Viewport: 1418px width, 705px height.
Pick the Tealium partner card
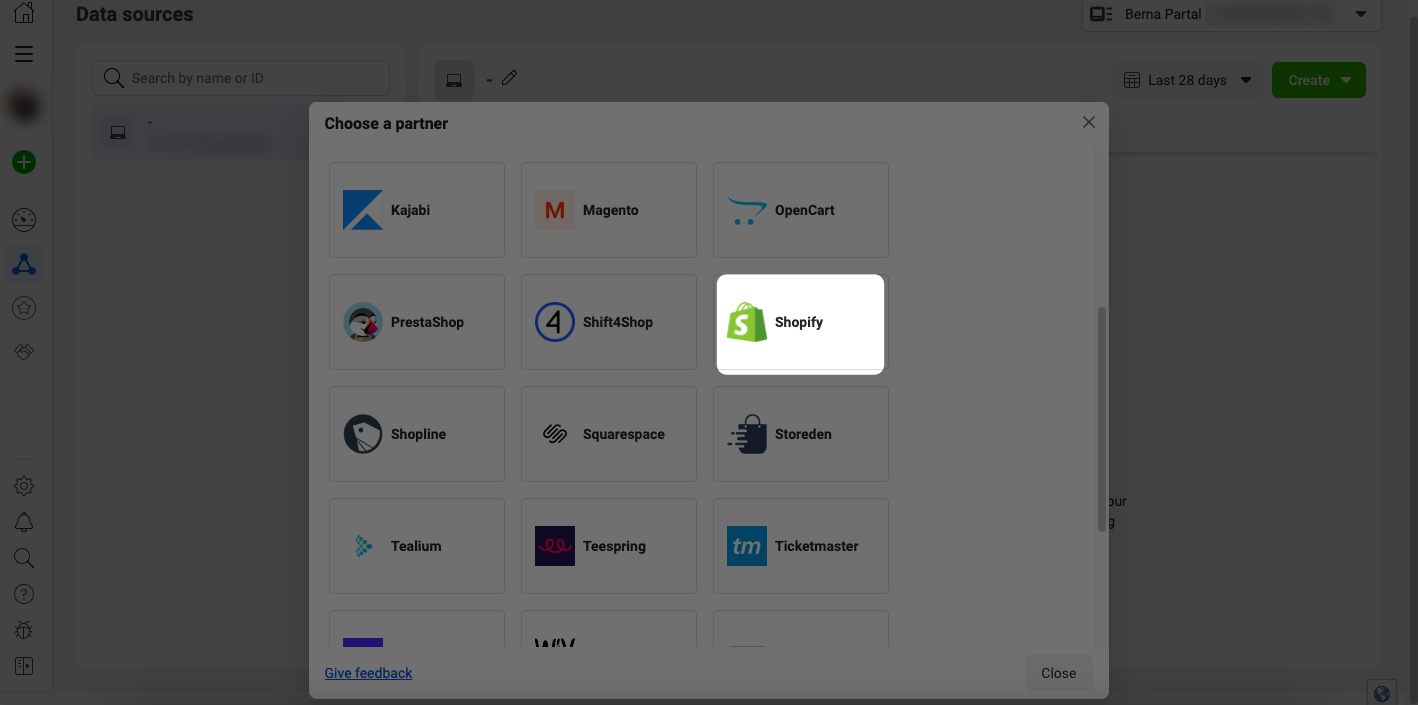tap(417, 546)
